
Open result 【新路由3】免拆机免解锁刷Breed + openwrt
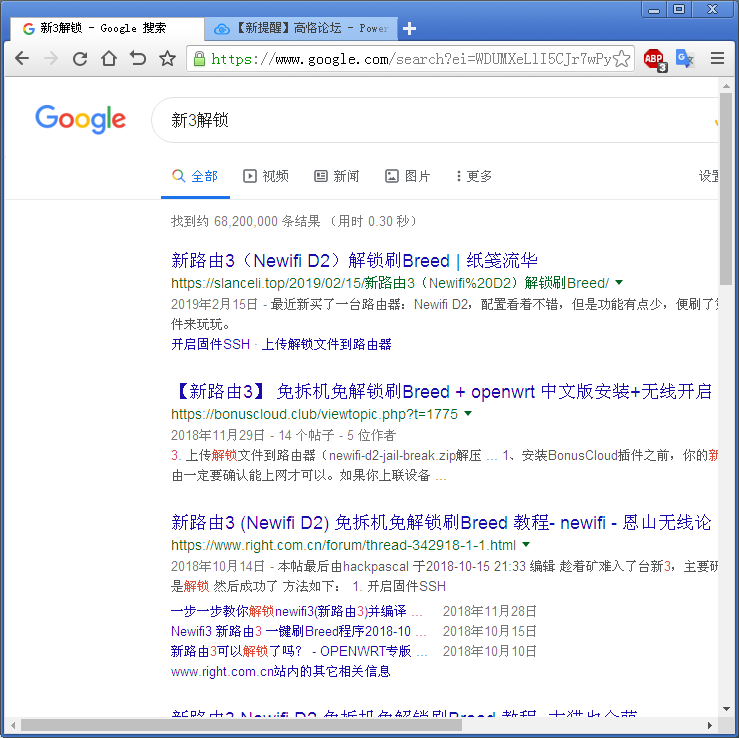pyautogui.click(x=444, y=391)
